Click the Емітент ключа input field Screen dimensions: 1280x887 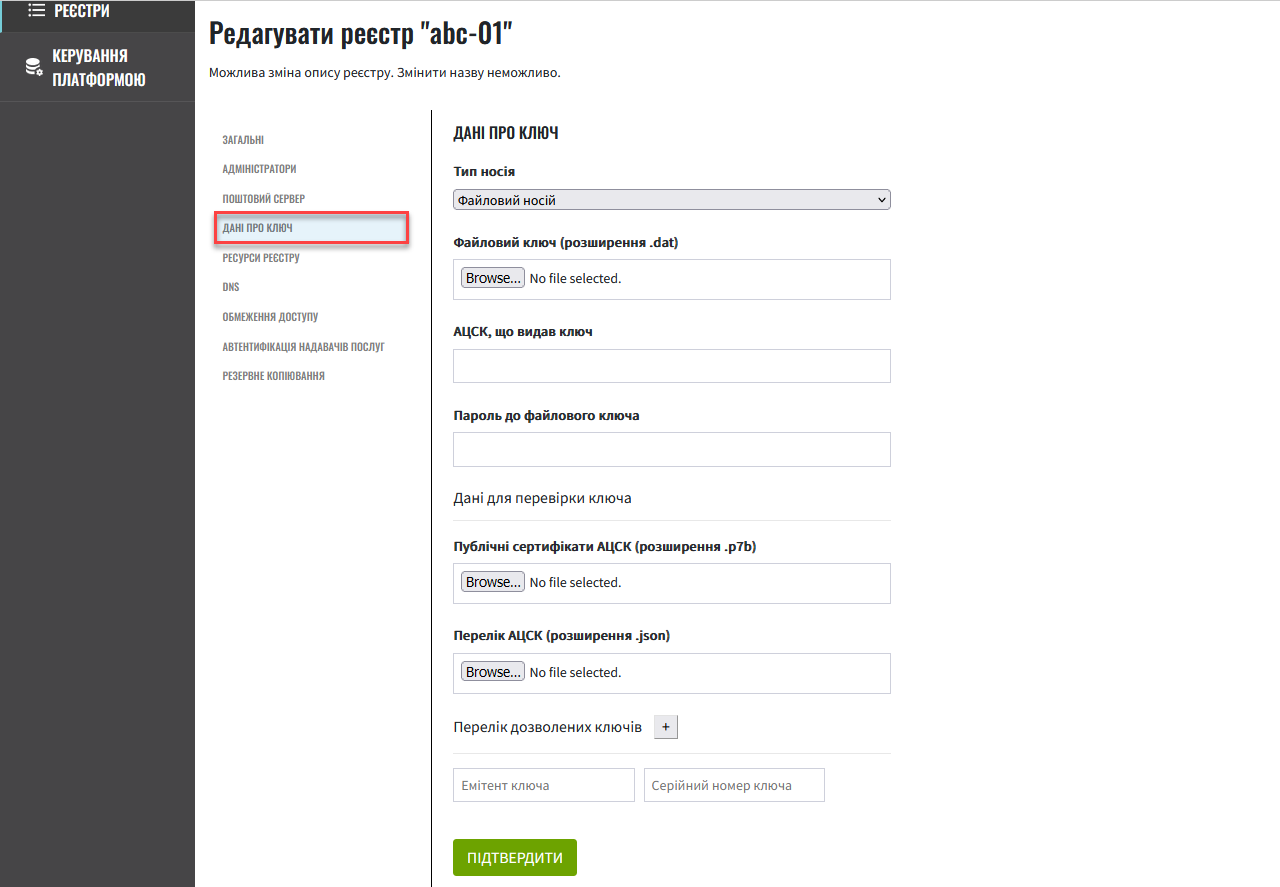(544, 785)
